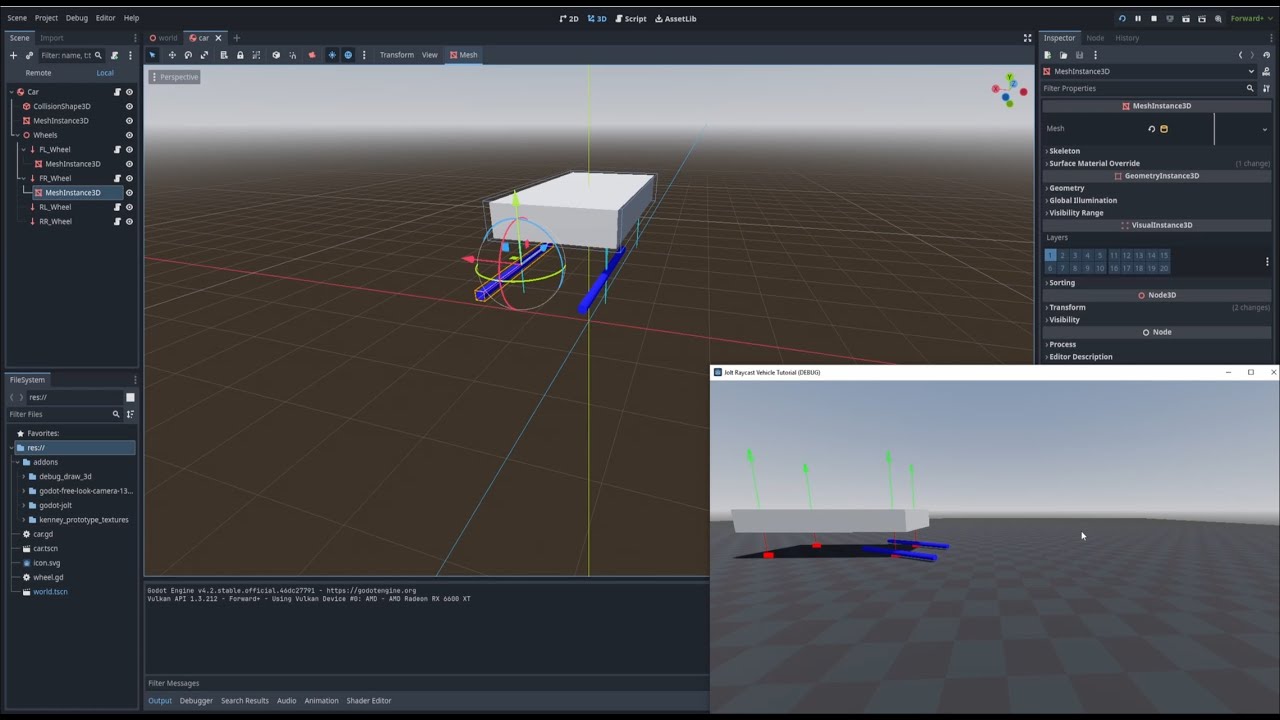Open the Editor menu

105,18
